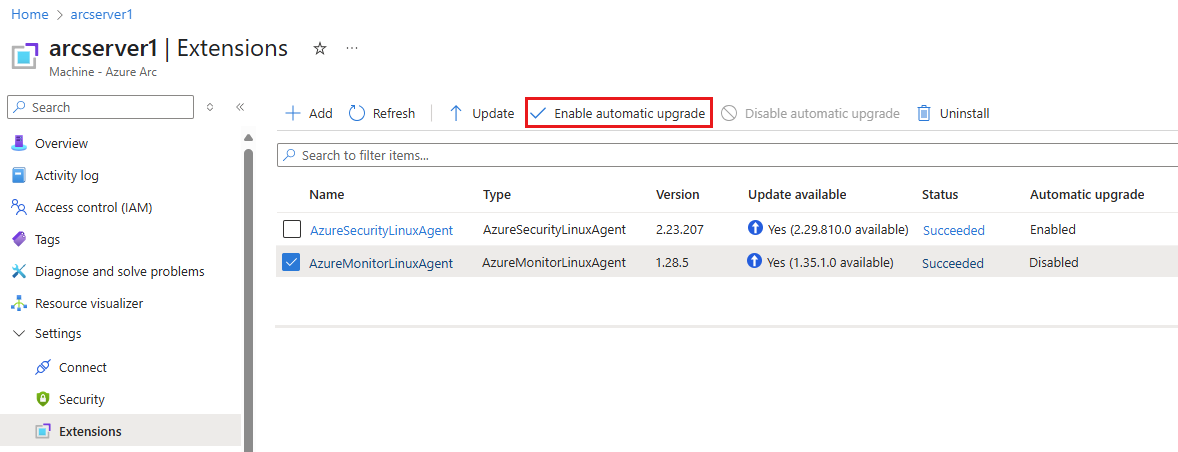This screenshot has width=1178, height=452.
Task: Click the Extensions sidebar icon
Action: [44, 432]
